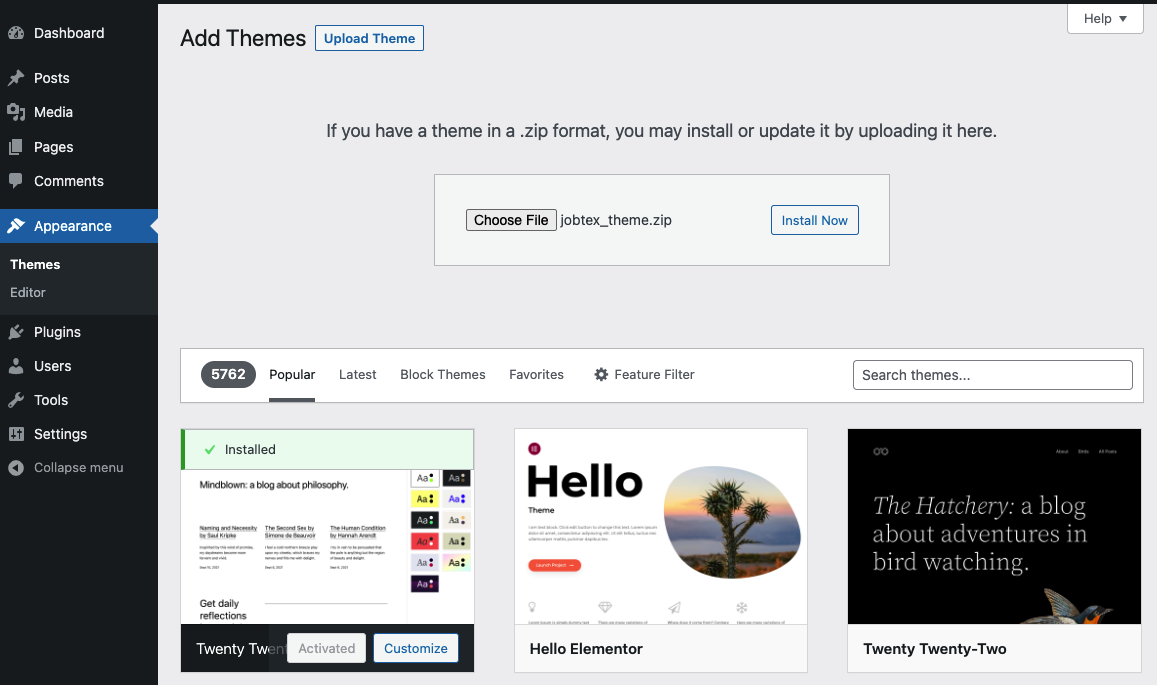This screenshot has width=1157, height=685.
Task: Go to the Posts menu
Action: point(79,78)
